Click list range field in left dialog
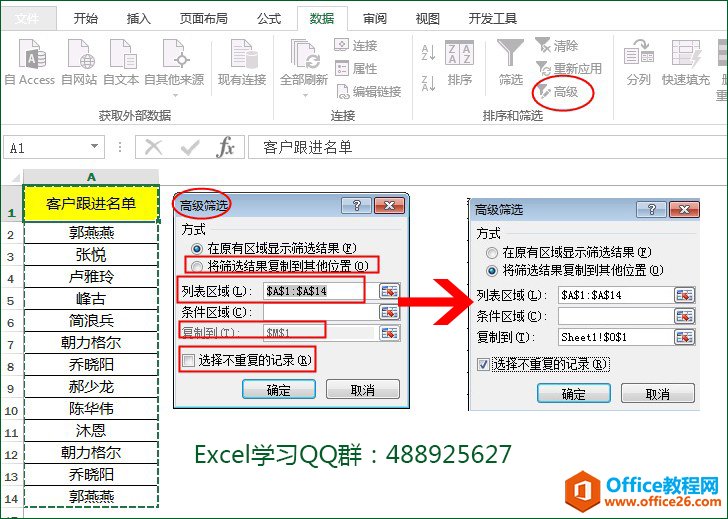The width and height of the screenshot is (728, 519). tap(320, 291)
